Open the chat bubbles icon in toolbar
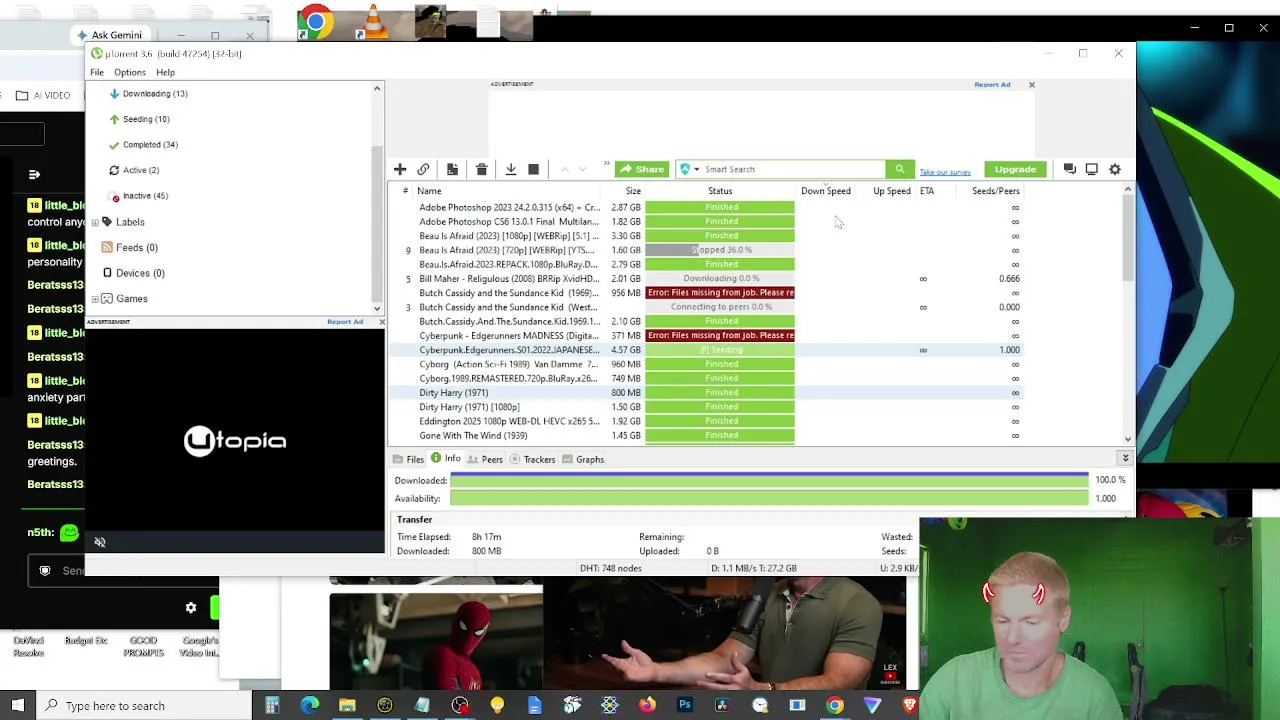The image size is (1280, 720). coord(1069,169)
